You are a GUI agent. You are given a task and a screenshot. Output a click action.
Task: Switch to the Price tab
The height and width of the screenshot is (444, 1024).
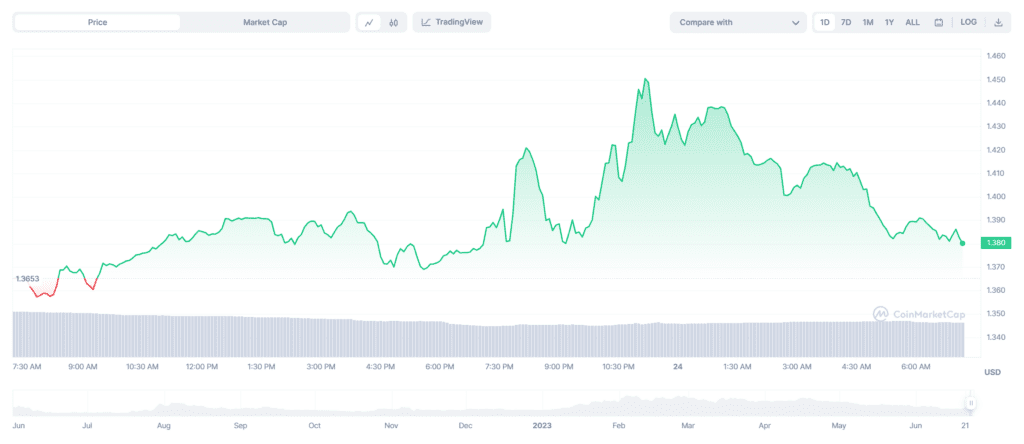97,22
